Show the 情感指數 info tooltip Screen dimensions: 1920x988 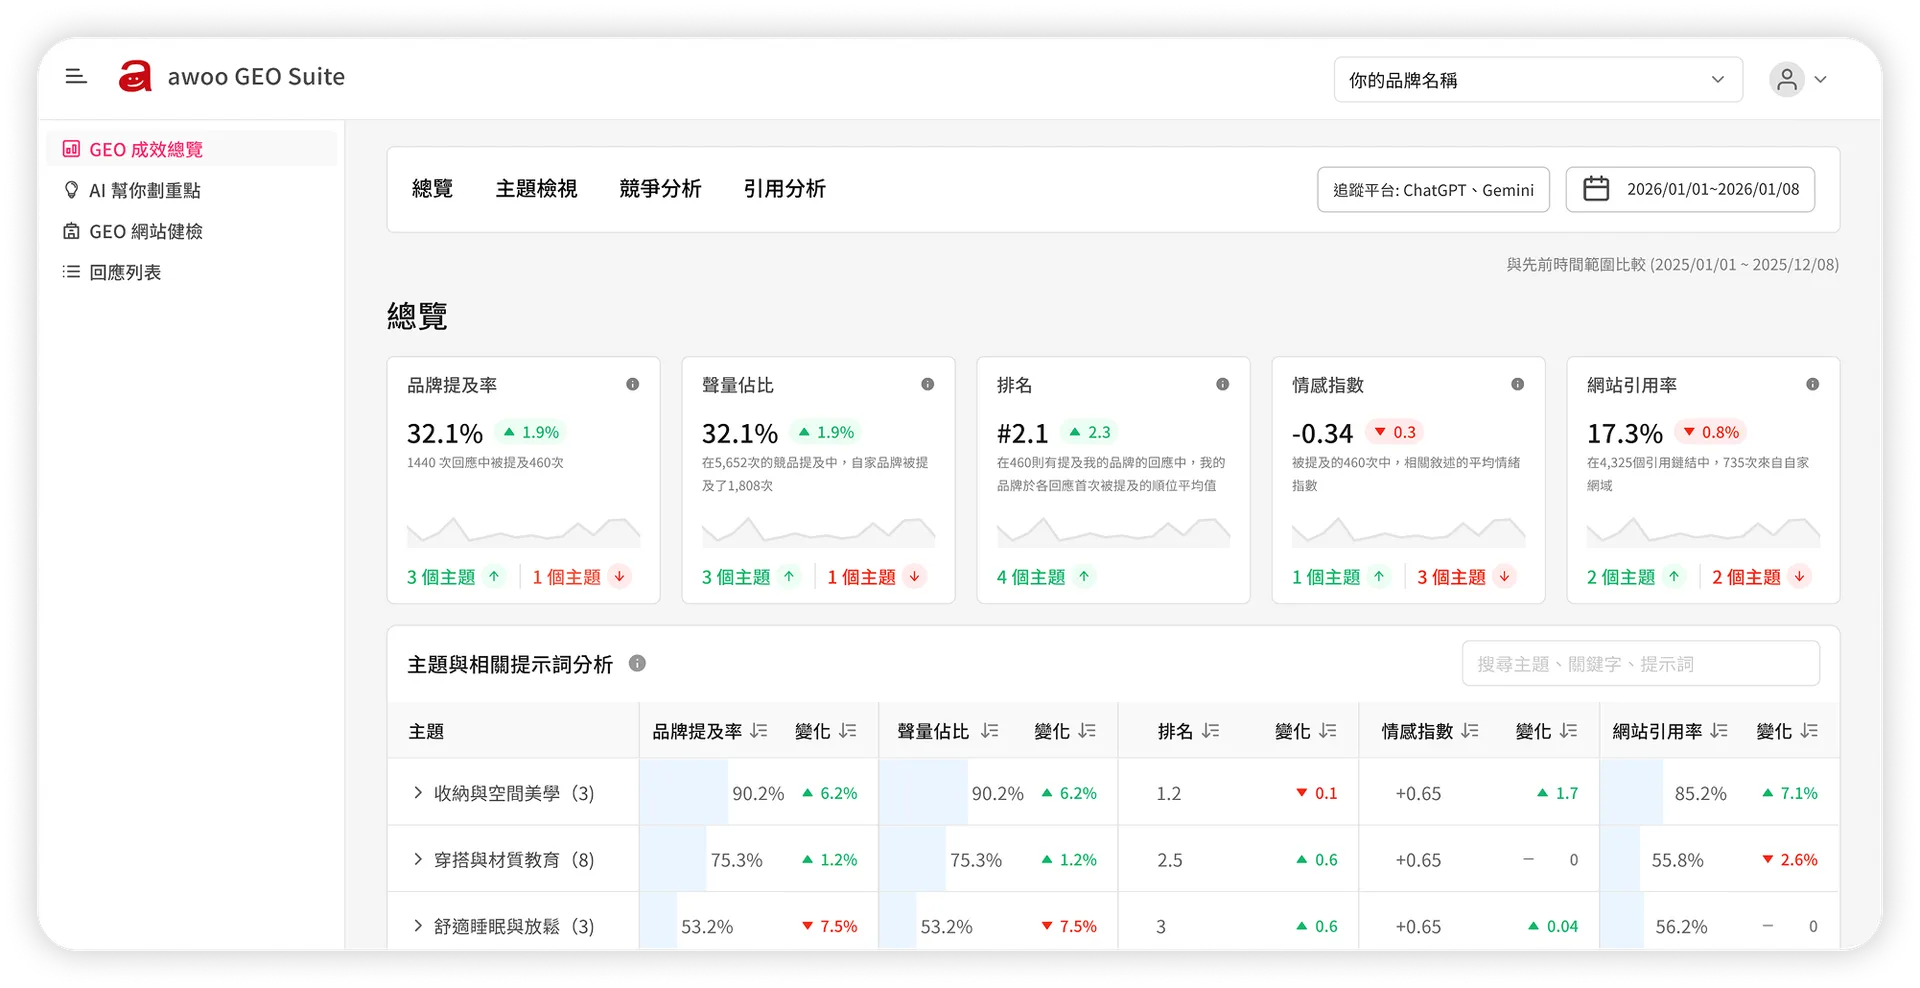(1518, 384)
